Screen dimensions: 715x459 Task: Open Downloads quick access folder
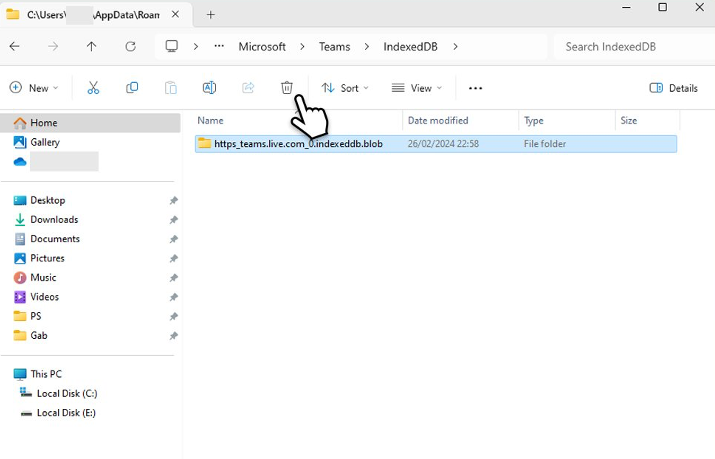click(54, 219)
